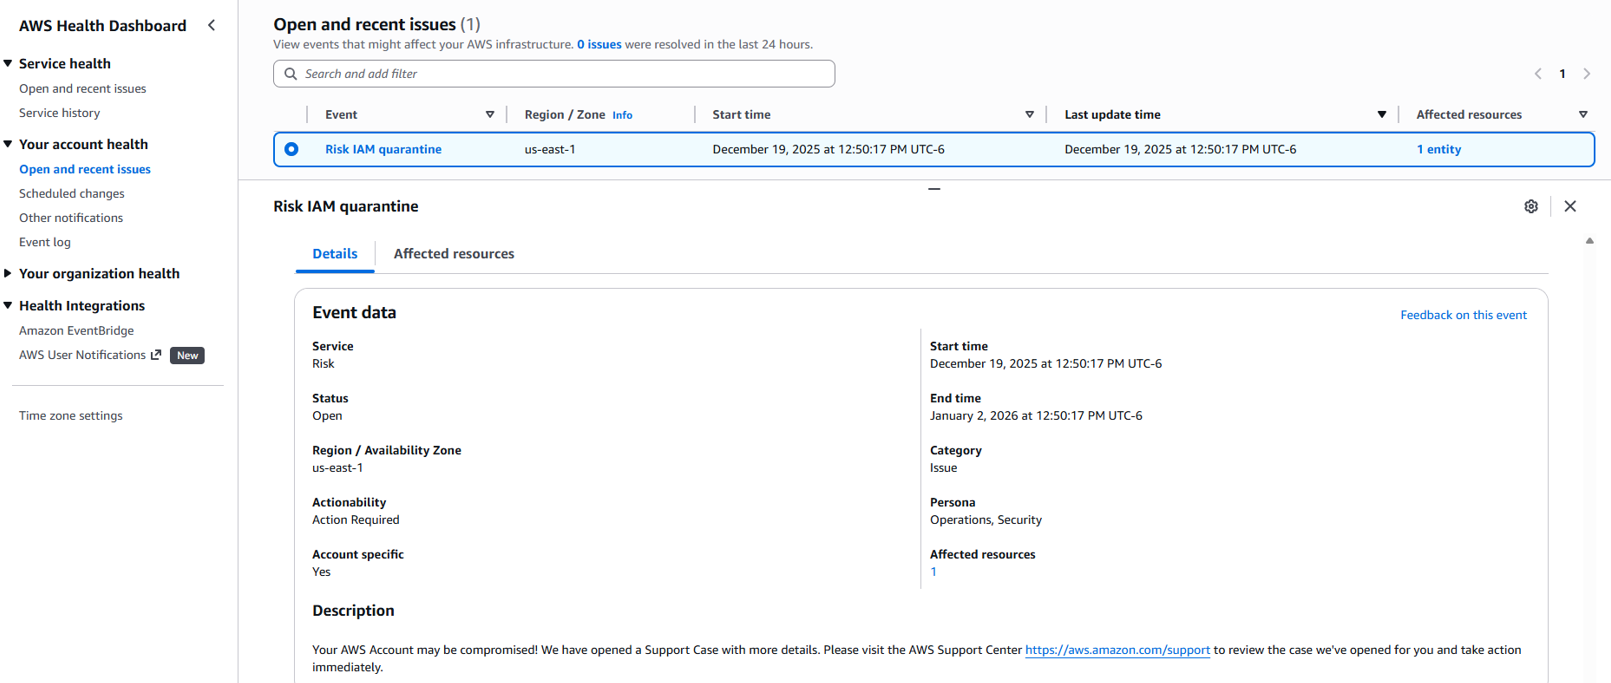The height and width of the screenshot is (683, 1611).
Task: Open Service health's Open and recent issues
Action: tap(82, 89)
